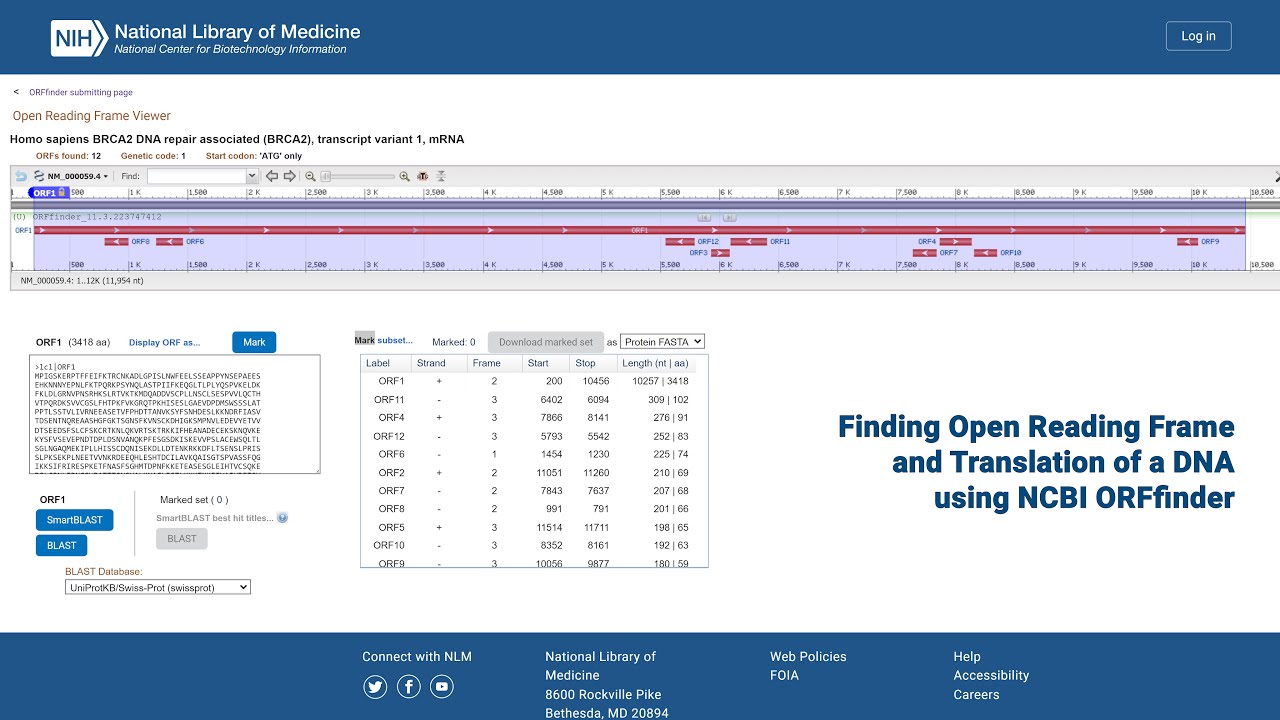Click inside the ORF1 protein sequence box
Screen dimensions: 1280x720
(x=175, y=414)
